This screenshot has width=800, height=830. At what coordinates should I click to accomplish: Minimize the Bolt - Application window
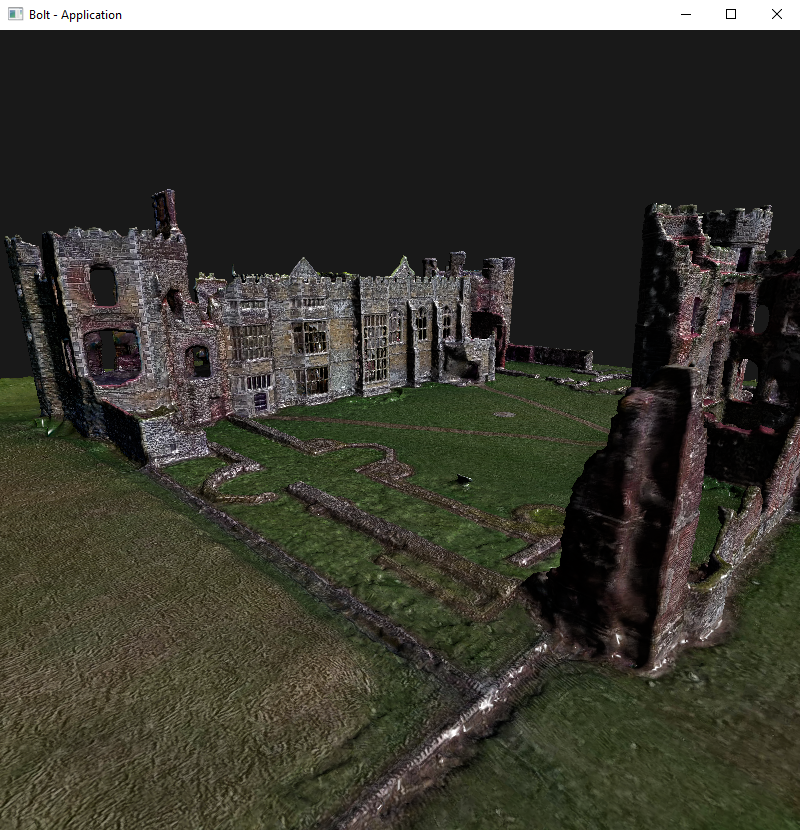pos(686,14)
